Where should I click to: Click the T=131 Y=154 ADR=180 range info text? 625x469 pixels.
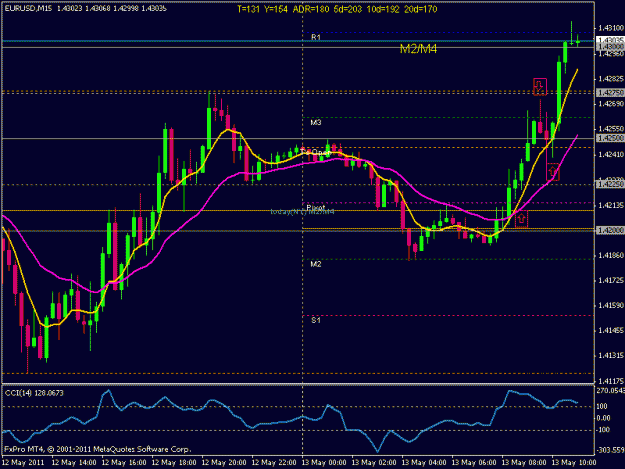(x=337, y=9)
